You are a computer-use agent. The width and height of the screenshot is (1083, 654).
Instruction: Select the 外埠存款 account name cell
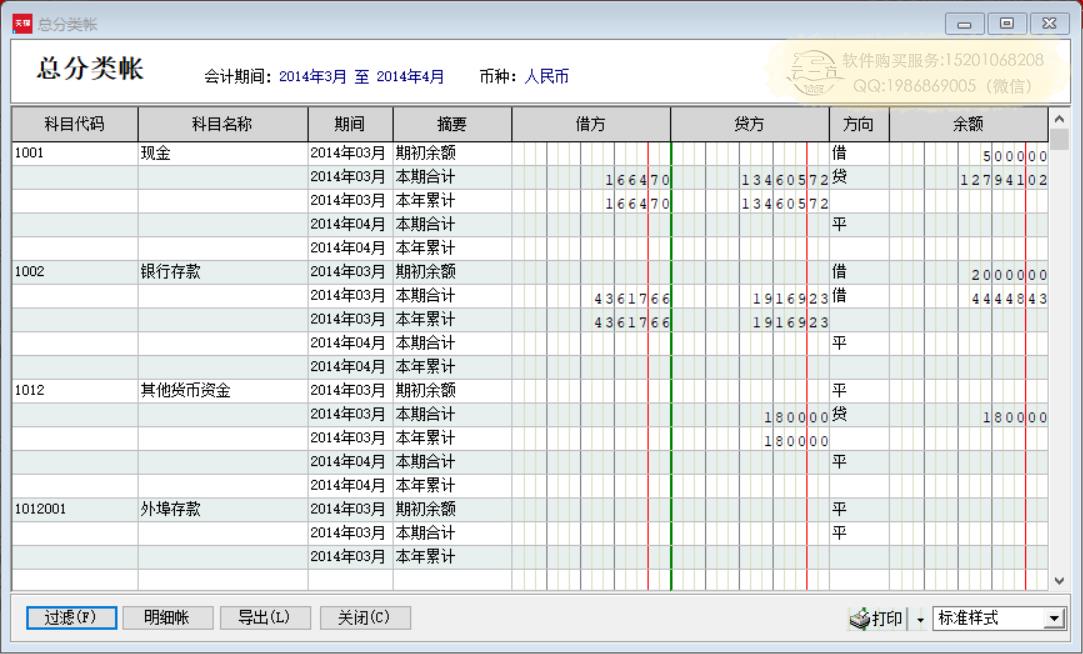(x=222, y=508)
